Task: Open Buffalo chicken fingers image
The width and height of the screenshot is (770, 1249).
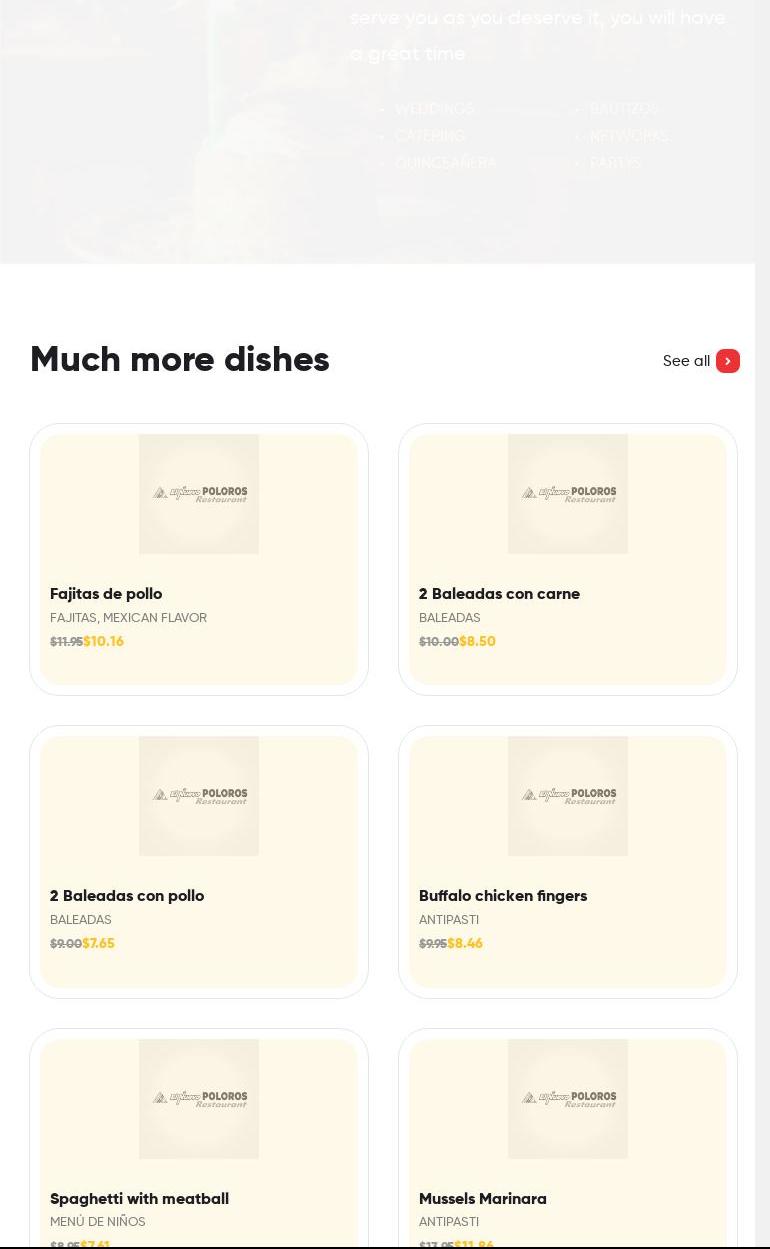Action: point(568,796)
